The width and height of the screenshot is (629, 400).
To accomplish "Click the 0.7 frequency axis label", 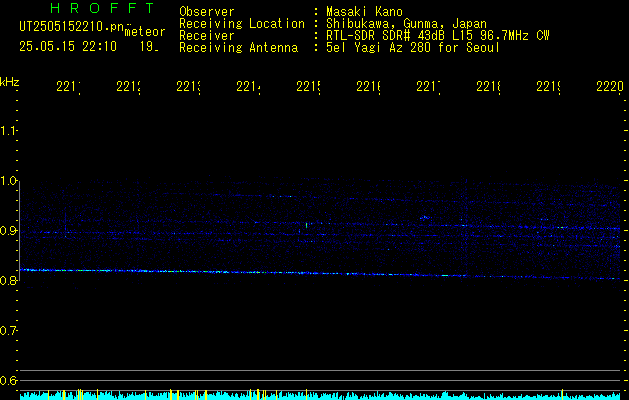I will (8, 331).
